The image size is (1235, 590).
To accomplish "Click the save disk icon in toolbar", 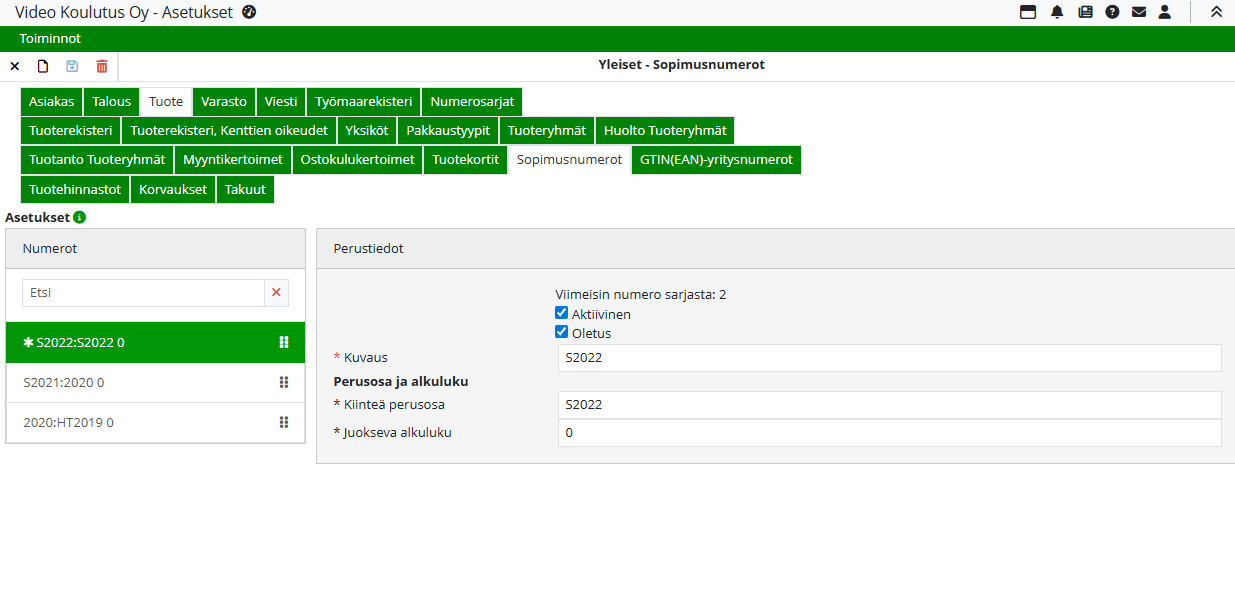I will [x=72, y=66].
